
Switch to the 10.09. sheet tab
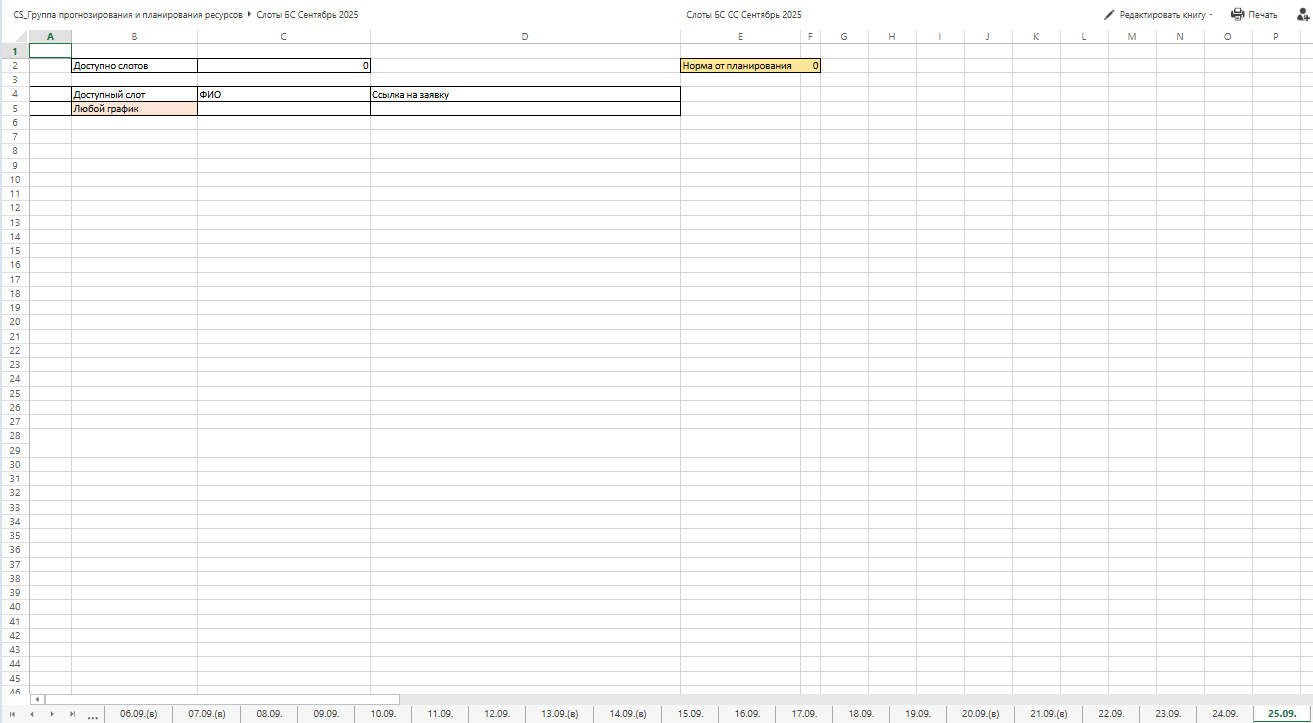click(x=382, y=714)
